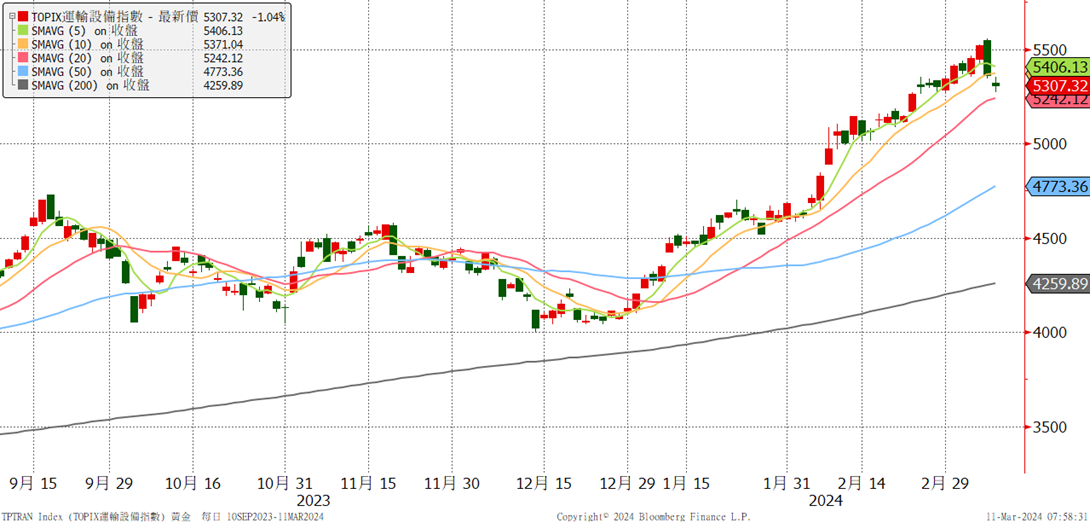Click the legend value 5307.32
Image resolution: width=1090 pixels, height=523 pixels.
[x=224, y=17]
